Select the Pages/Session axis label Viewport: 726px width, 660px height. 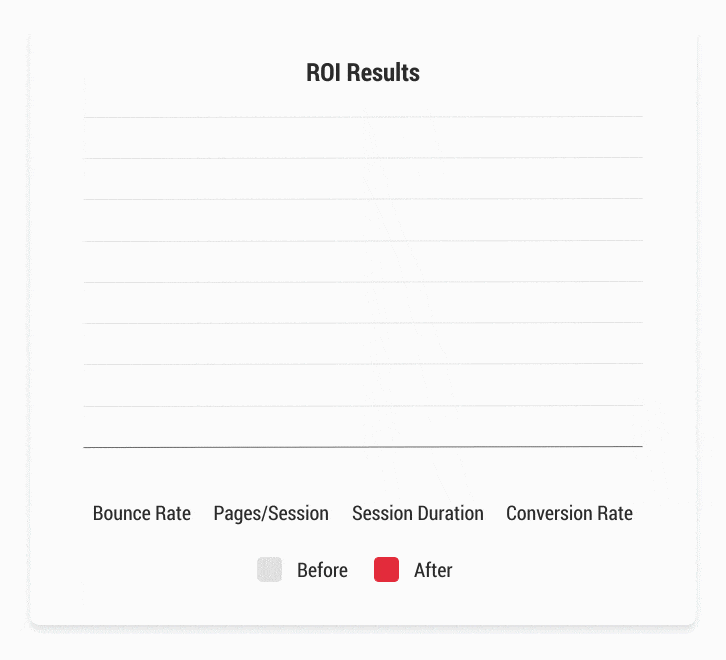click(x=271, y=514)
